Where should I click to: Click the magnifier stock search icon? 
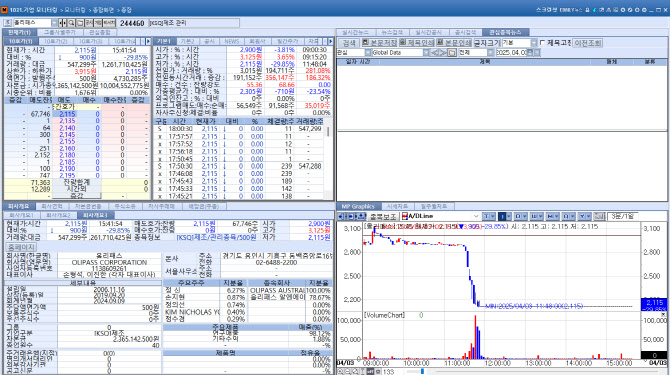(71, 23)
